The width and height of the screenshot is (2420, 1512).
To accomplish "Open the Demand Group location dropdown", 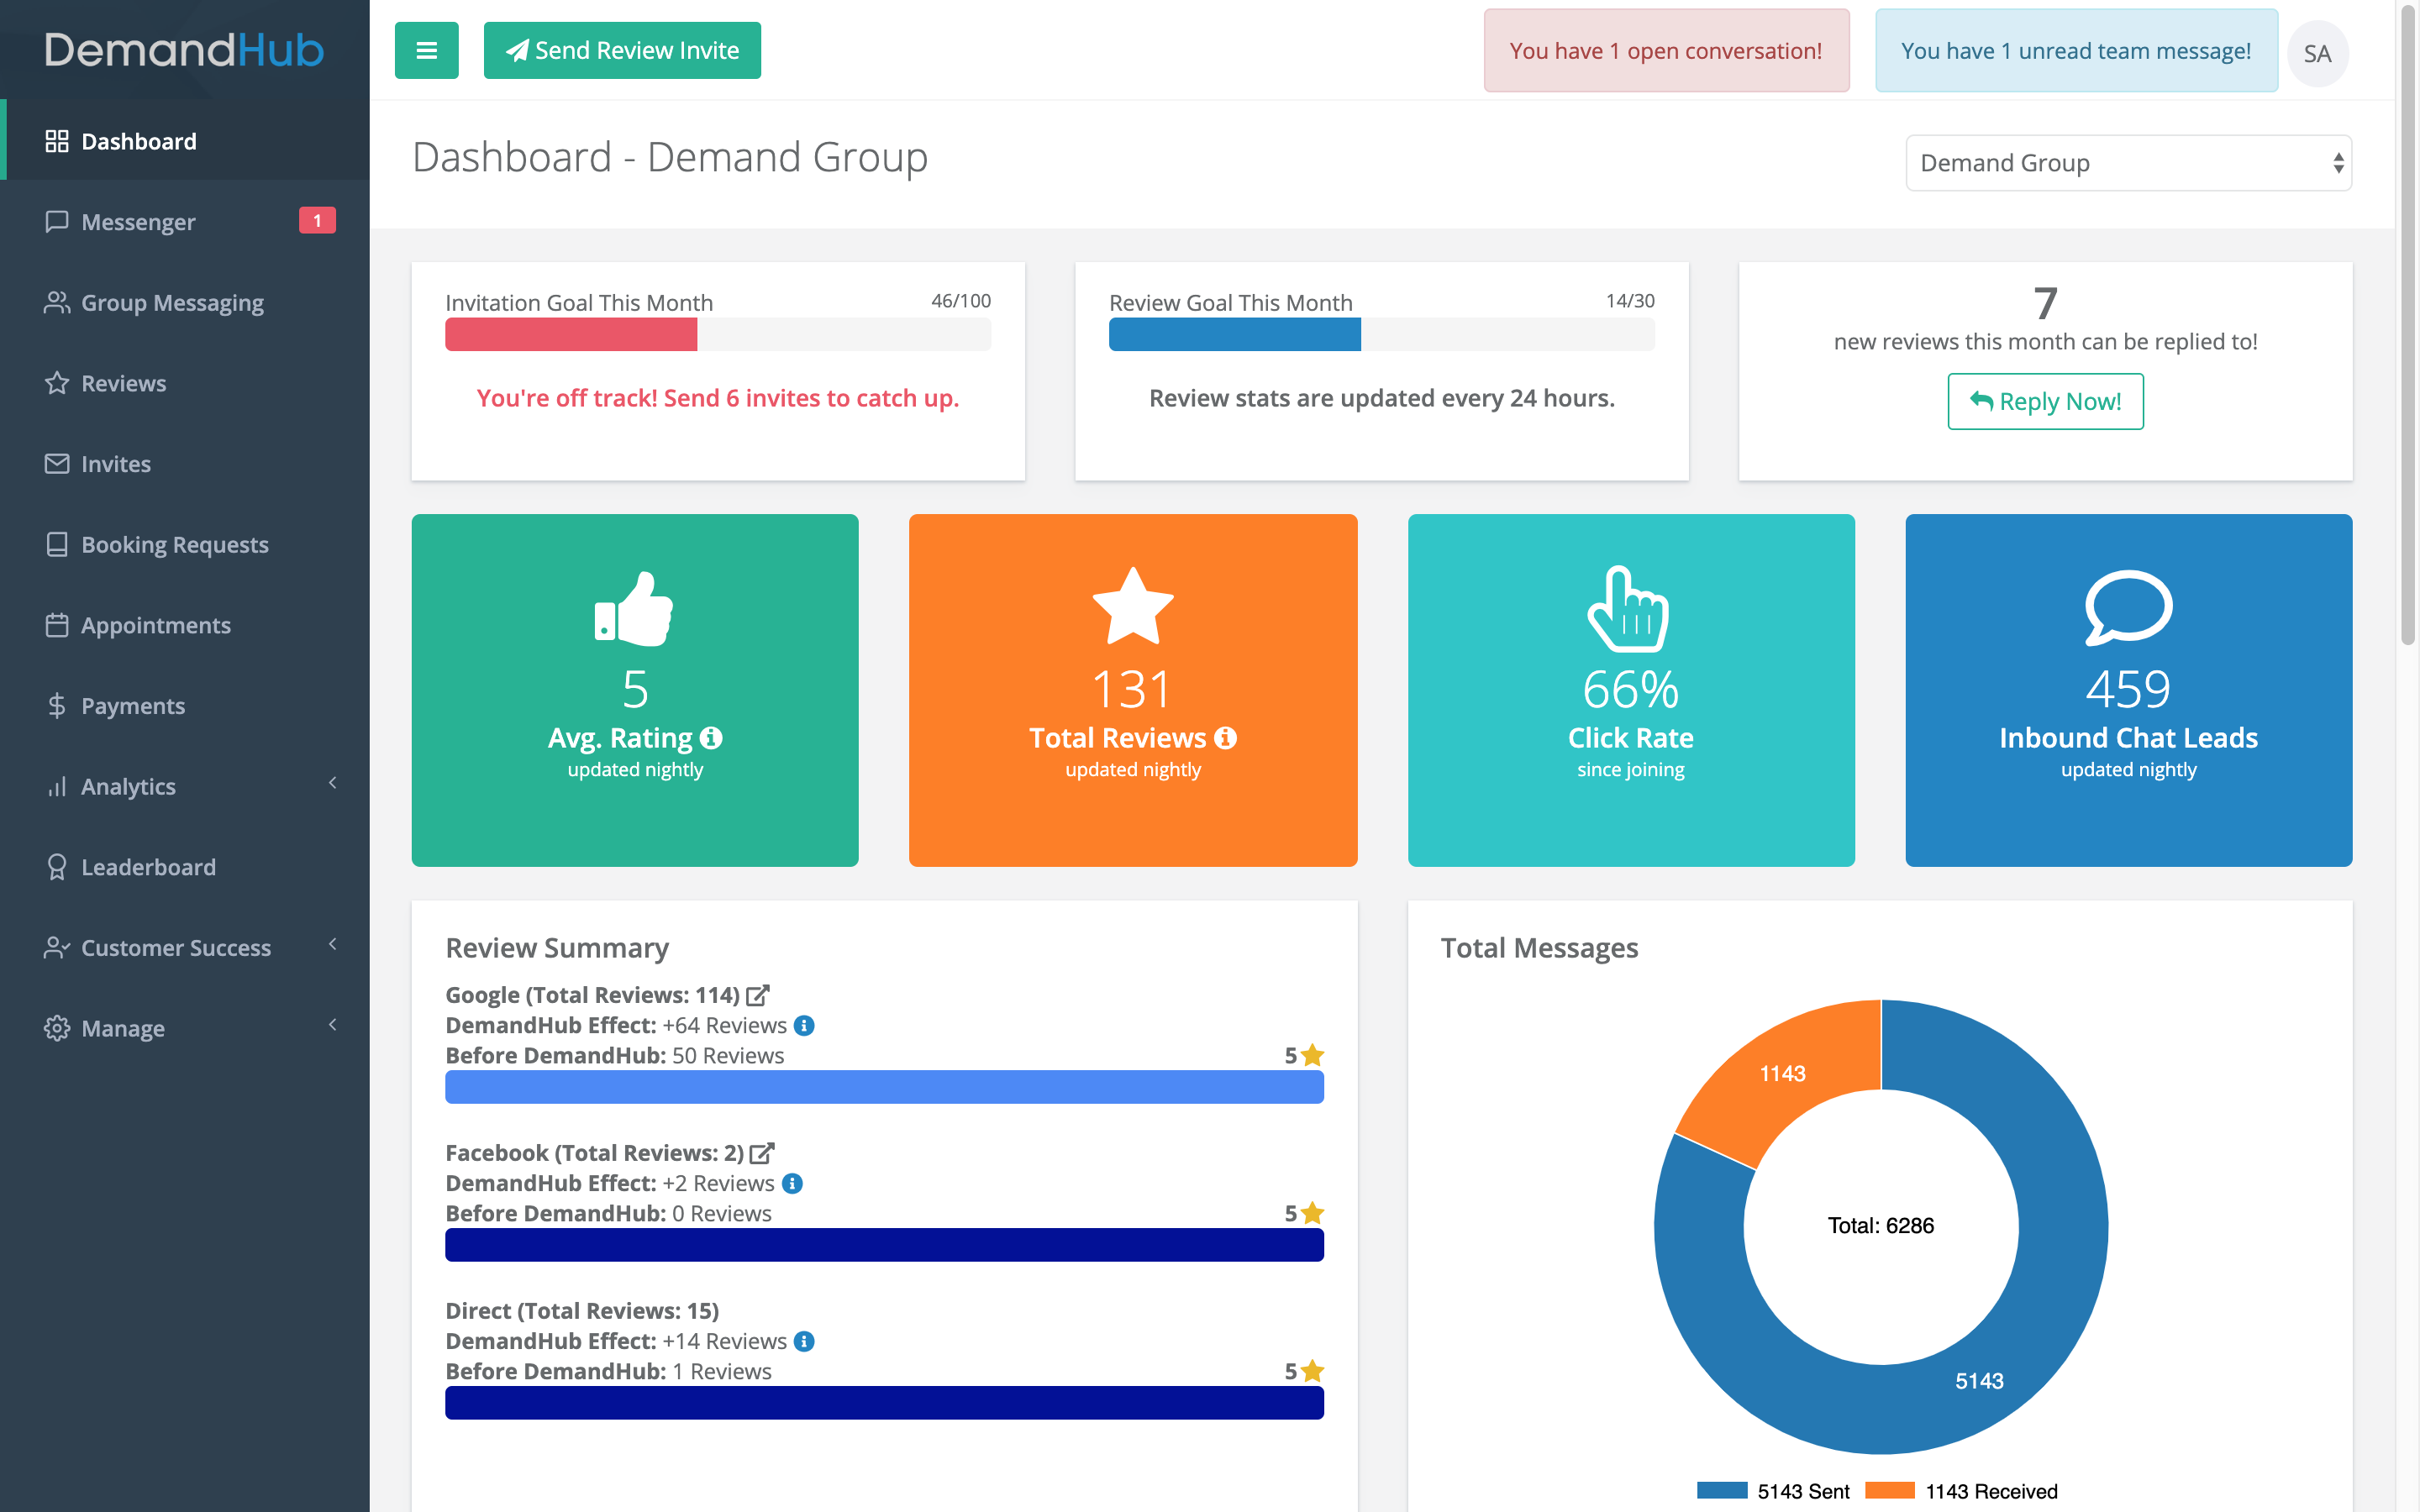I will [2128, 163].
